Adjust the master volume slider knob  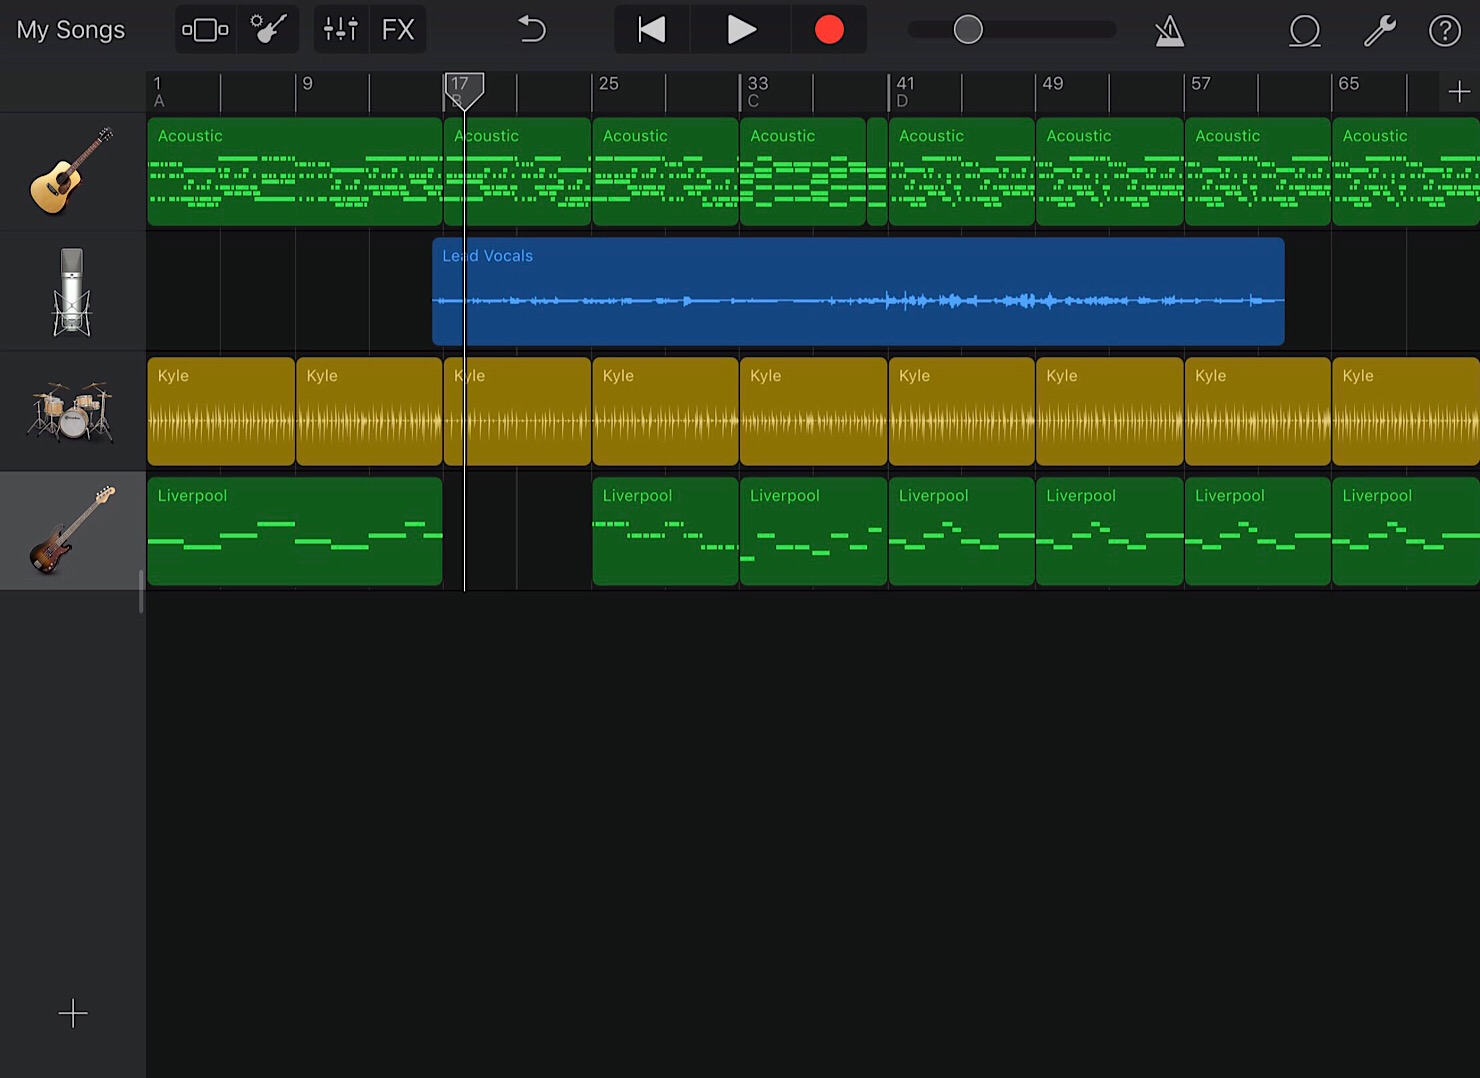click(x=968, y=30)
